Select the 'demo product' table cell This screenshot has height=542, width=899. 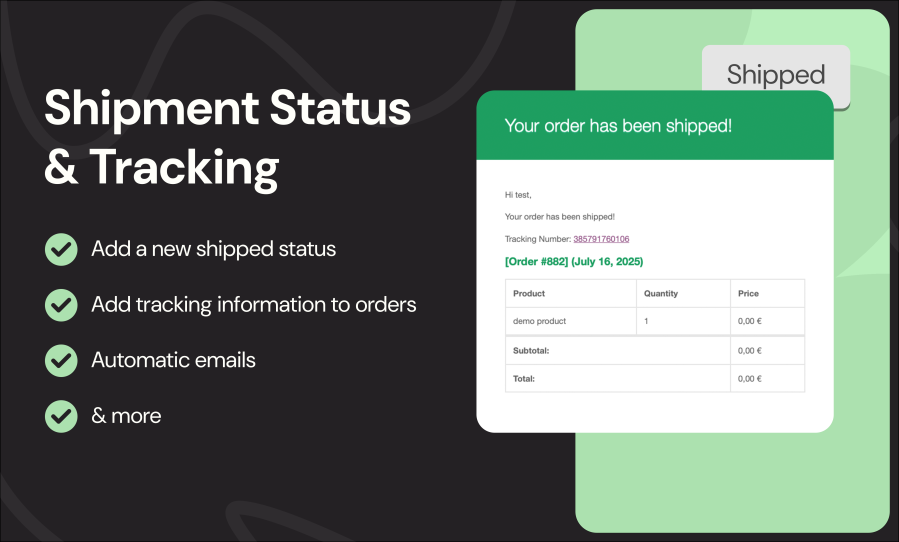[570, 321]
